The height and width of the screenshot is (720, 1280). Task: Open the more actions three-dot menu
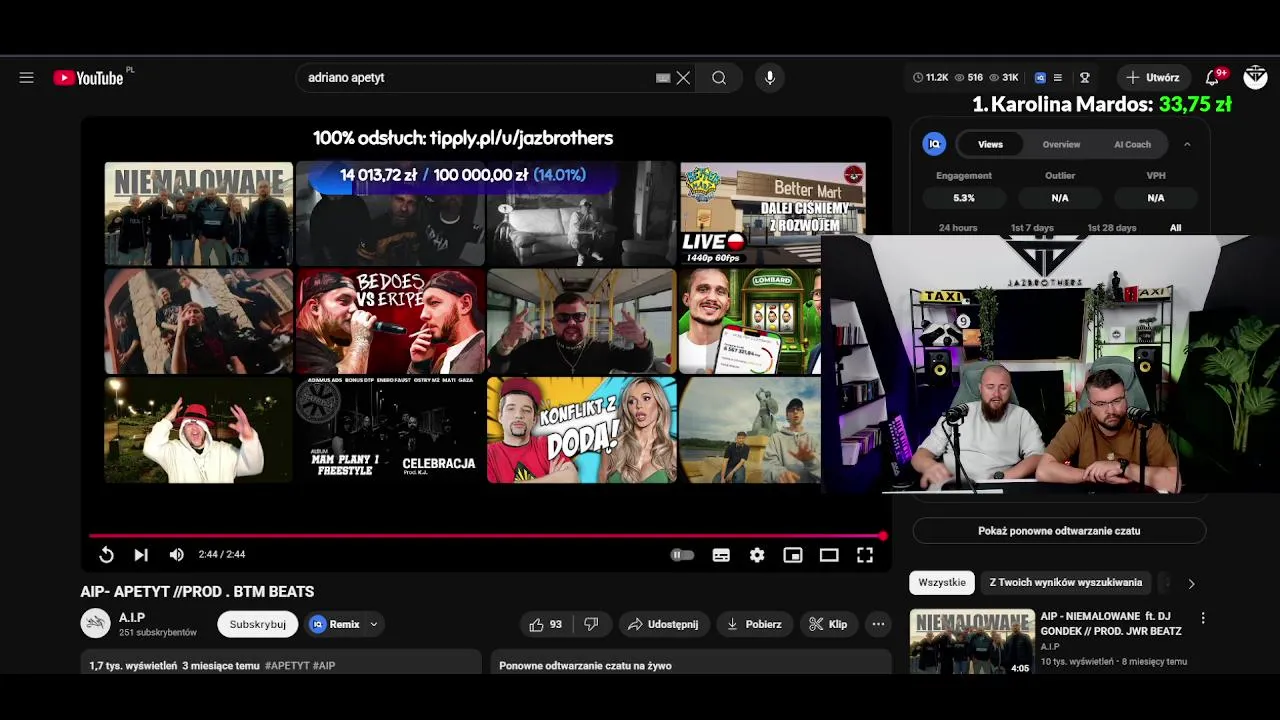pos(878,624)
